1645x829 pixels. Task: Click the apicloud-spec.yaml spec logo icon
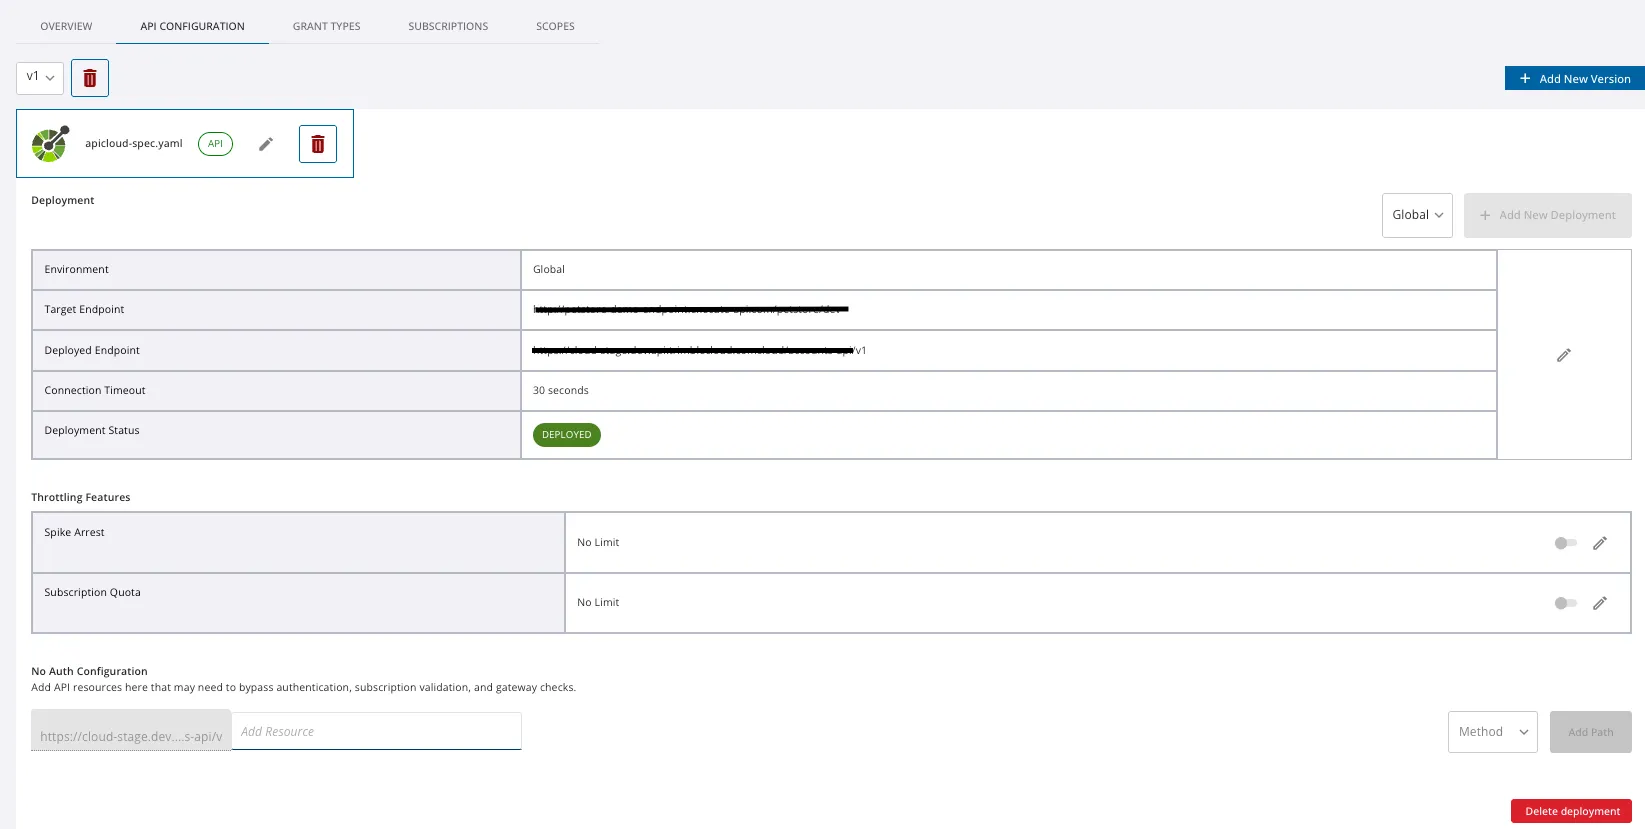pos(50,144)
